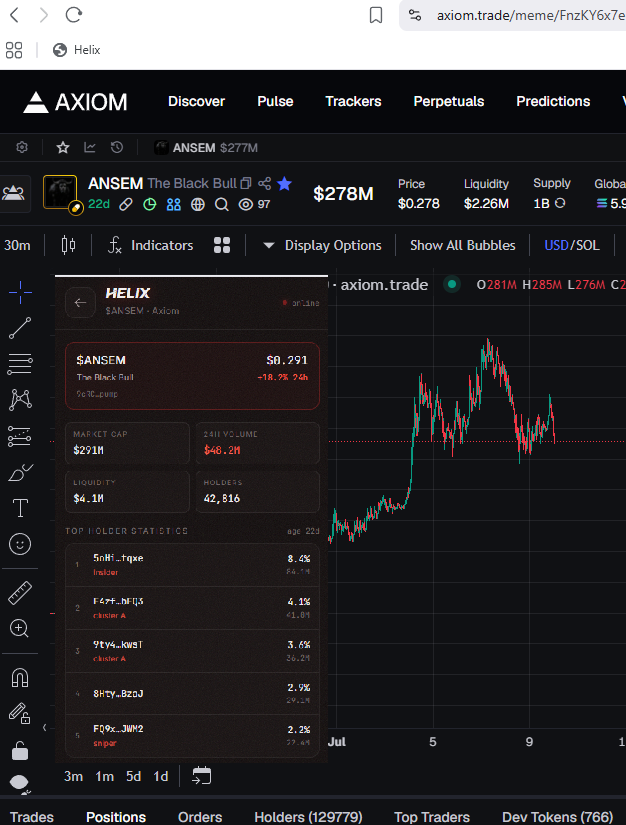
Task: Click the ANSEM token avatar image
Action: tap(60, 192)
